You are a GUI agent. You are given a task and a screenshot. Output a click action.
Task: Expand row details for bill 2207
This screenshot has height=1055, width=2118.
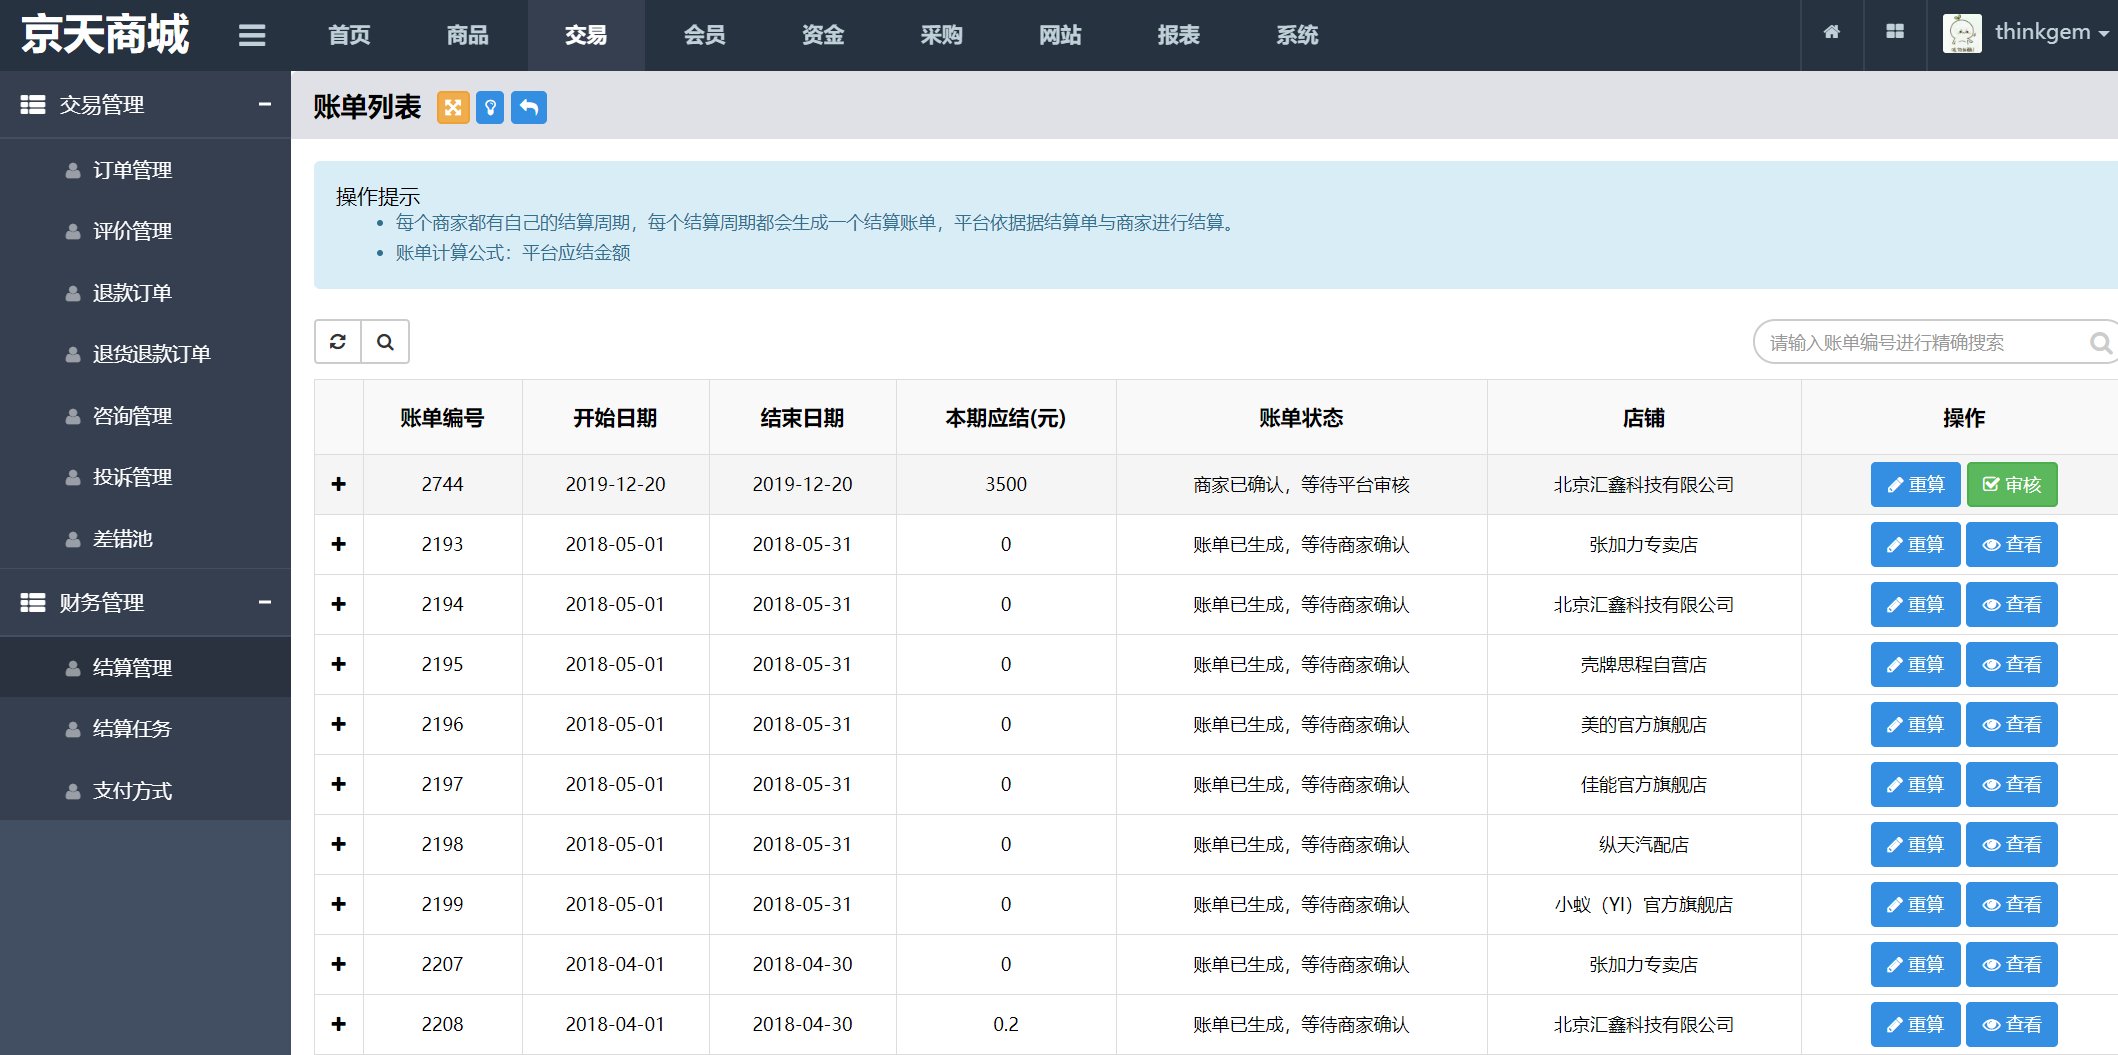coord(339,964)
